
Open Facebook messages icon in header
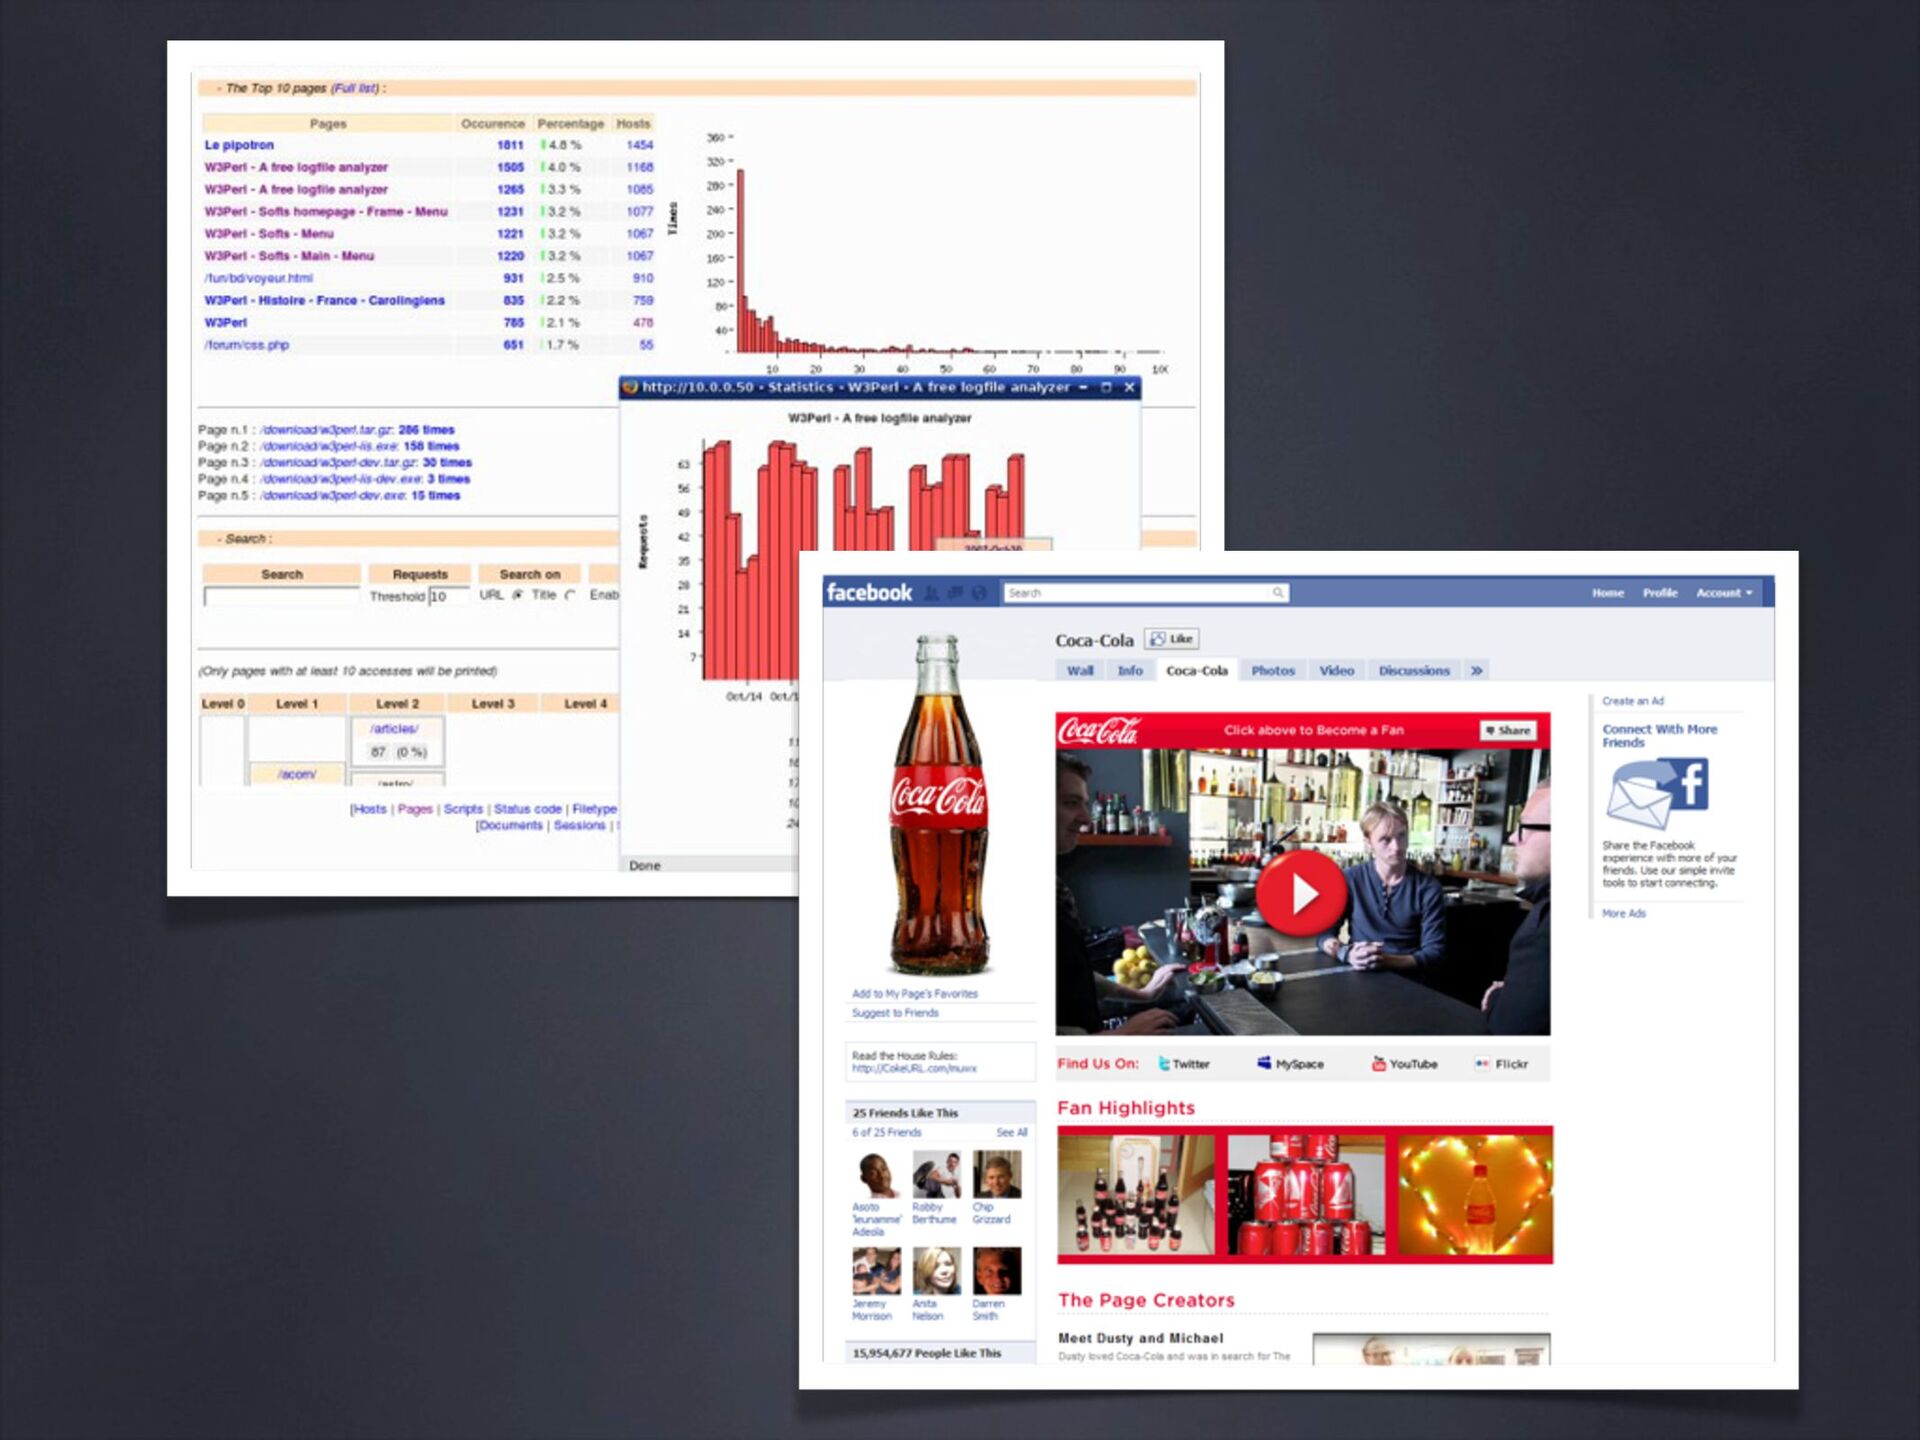955,593
